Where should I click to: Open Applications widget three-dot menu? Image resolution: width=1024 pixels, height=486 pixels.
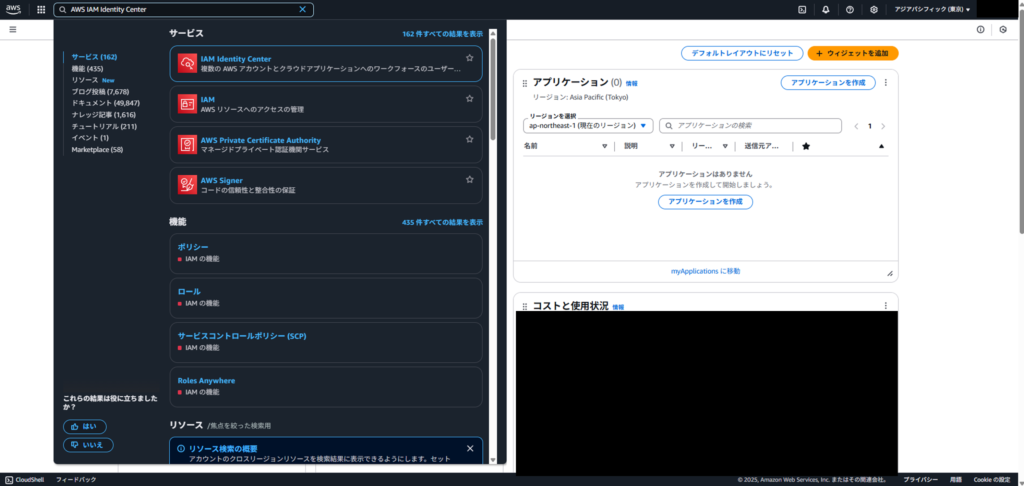click(886, 82)
